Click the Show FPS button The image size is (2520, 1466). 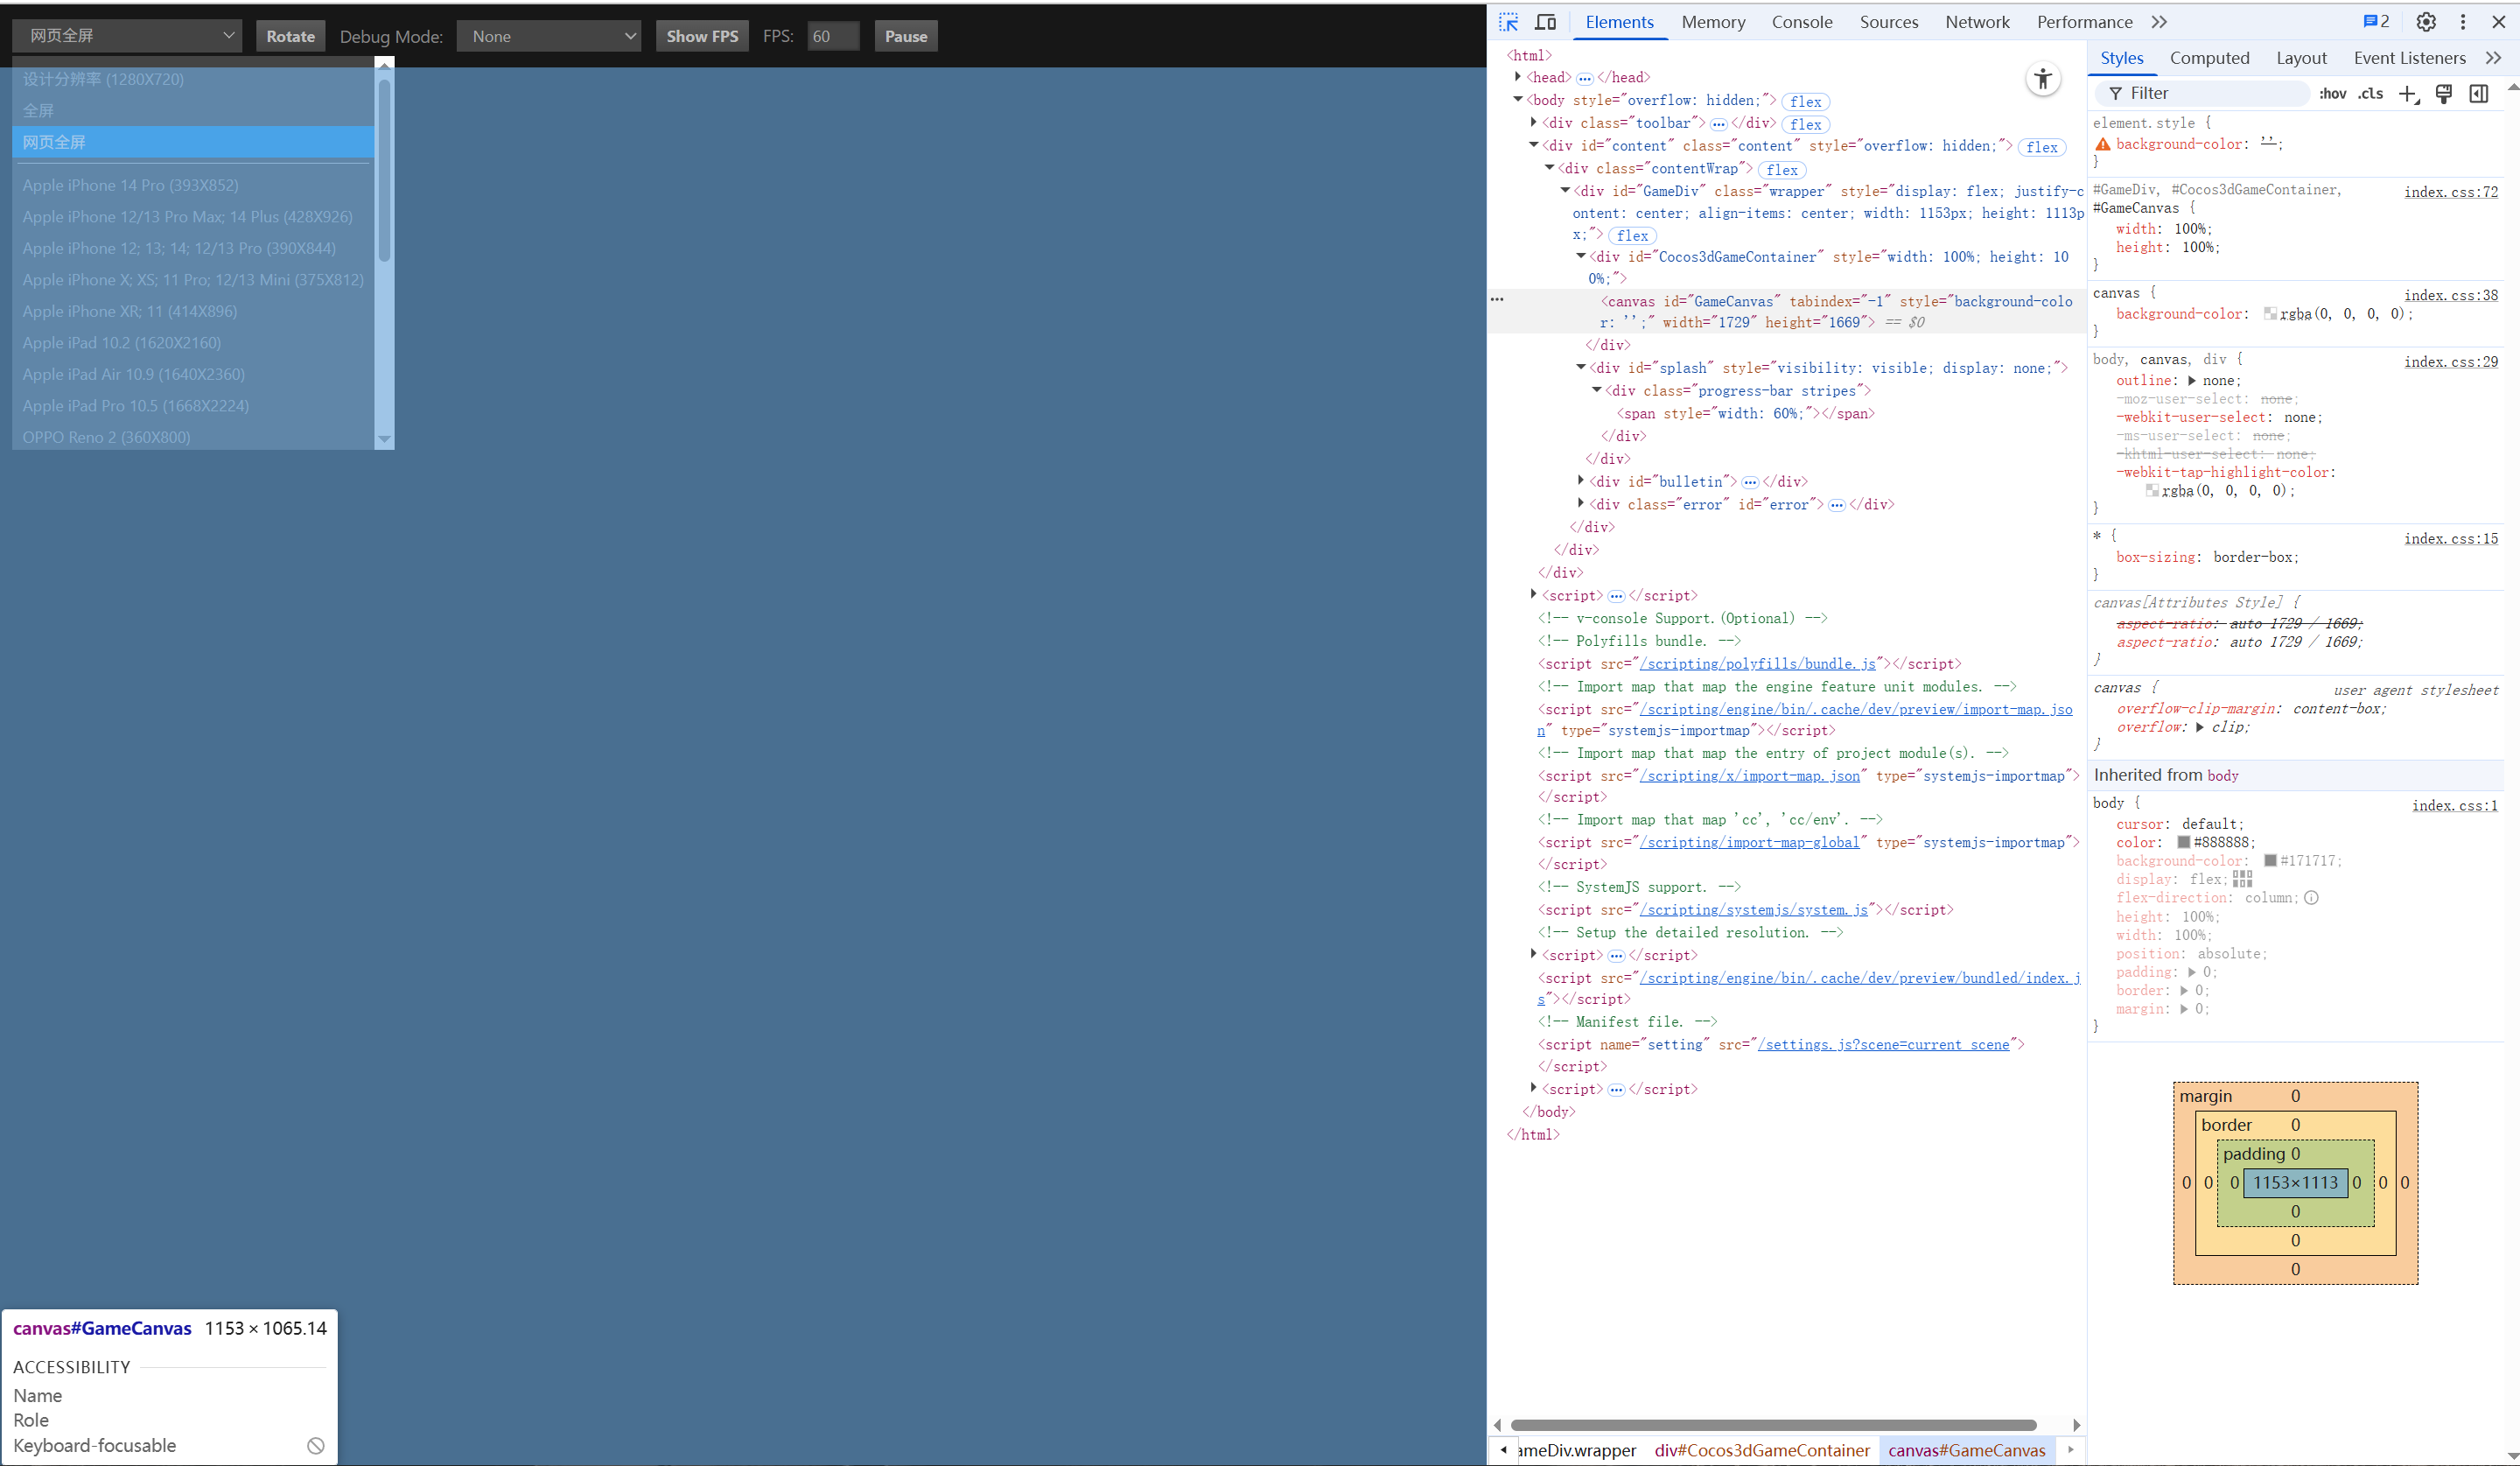702,36
